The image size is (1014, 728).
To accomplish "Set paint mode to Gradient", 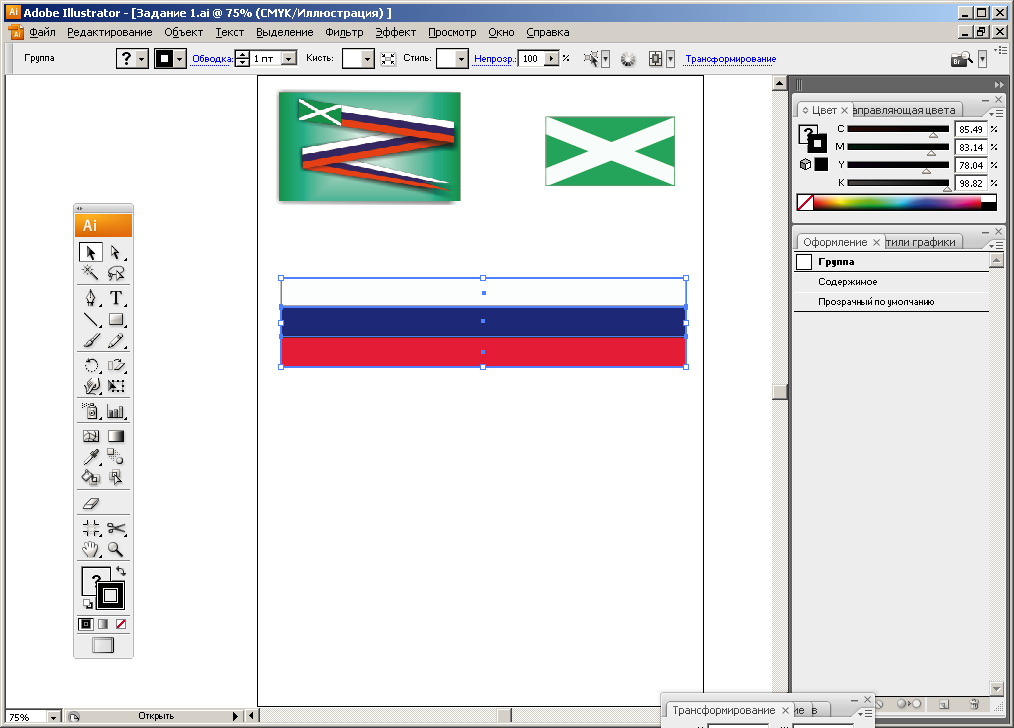I will pyautogui.click(x=103, y=624).
